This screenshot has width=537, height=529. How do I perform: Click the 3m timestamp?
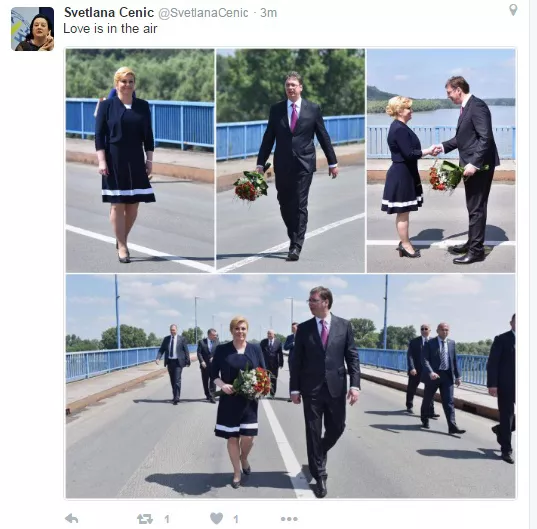click(268, 13)
